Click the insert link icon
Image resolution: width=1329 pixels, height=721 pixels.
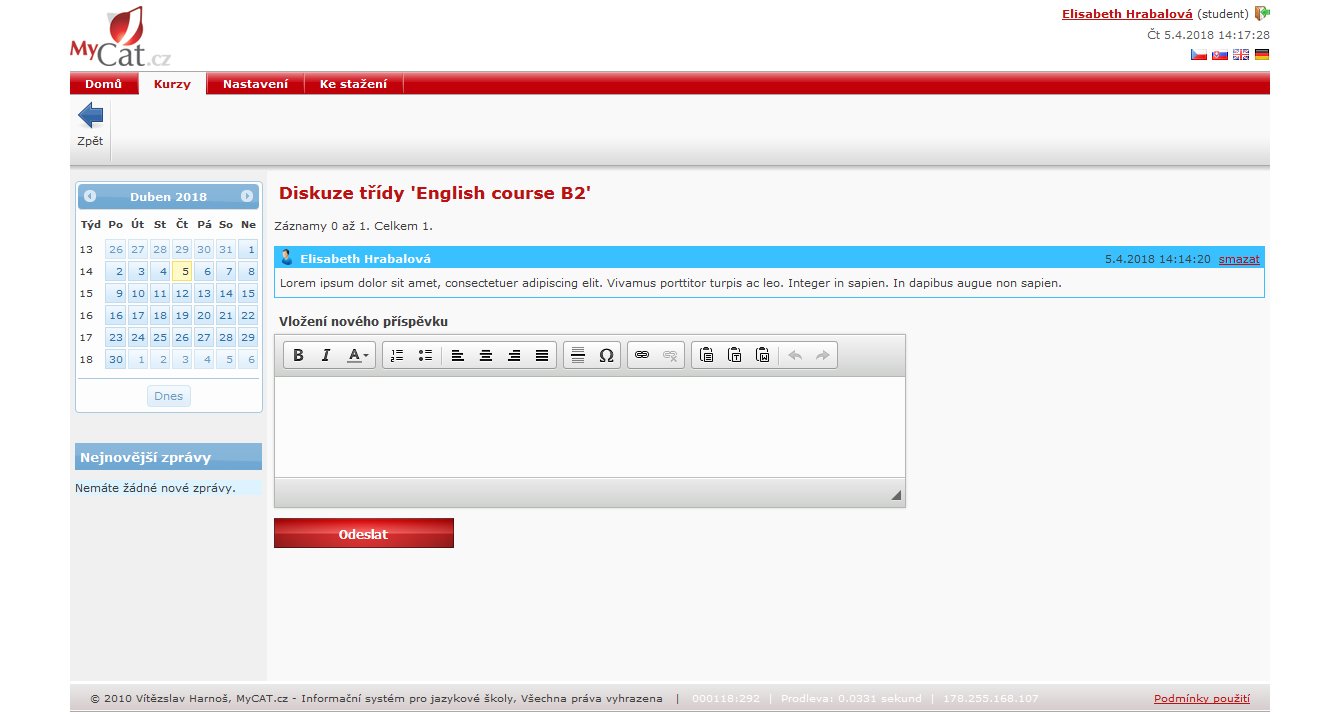pyautogui.click(x=642, y=355)
